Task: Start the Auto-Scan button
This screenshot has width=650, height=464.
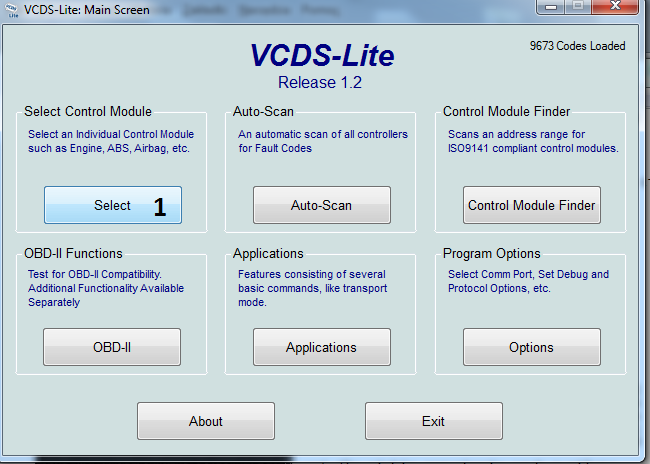Action: (x=322, y=205)
